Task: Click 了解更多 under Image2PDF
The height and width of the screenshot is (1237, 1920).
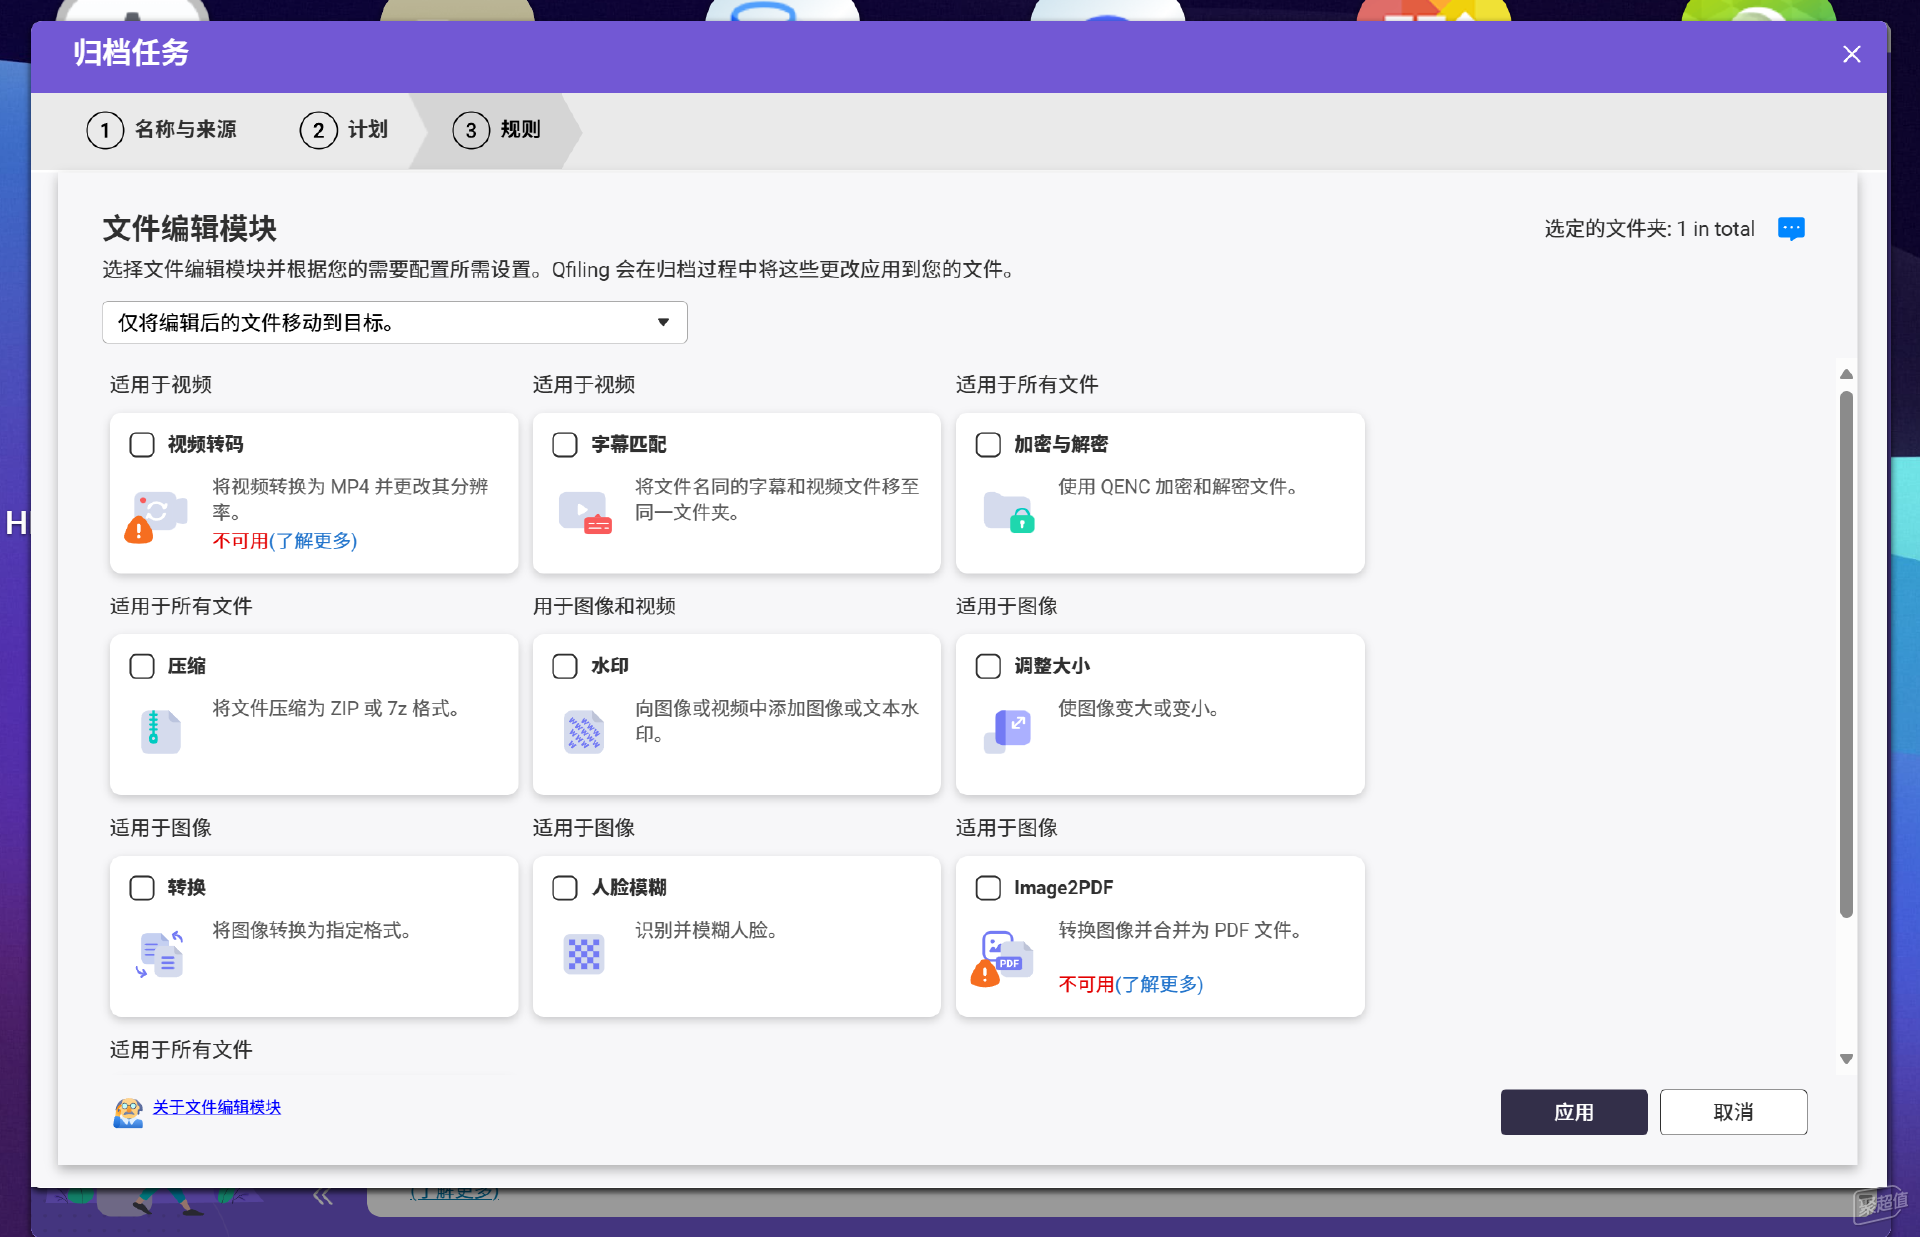Action: tap(1159, 984)
